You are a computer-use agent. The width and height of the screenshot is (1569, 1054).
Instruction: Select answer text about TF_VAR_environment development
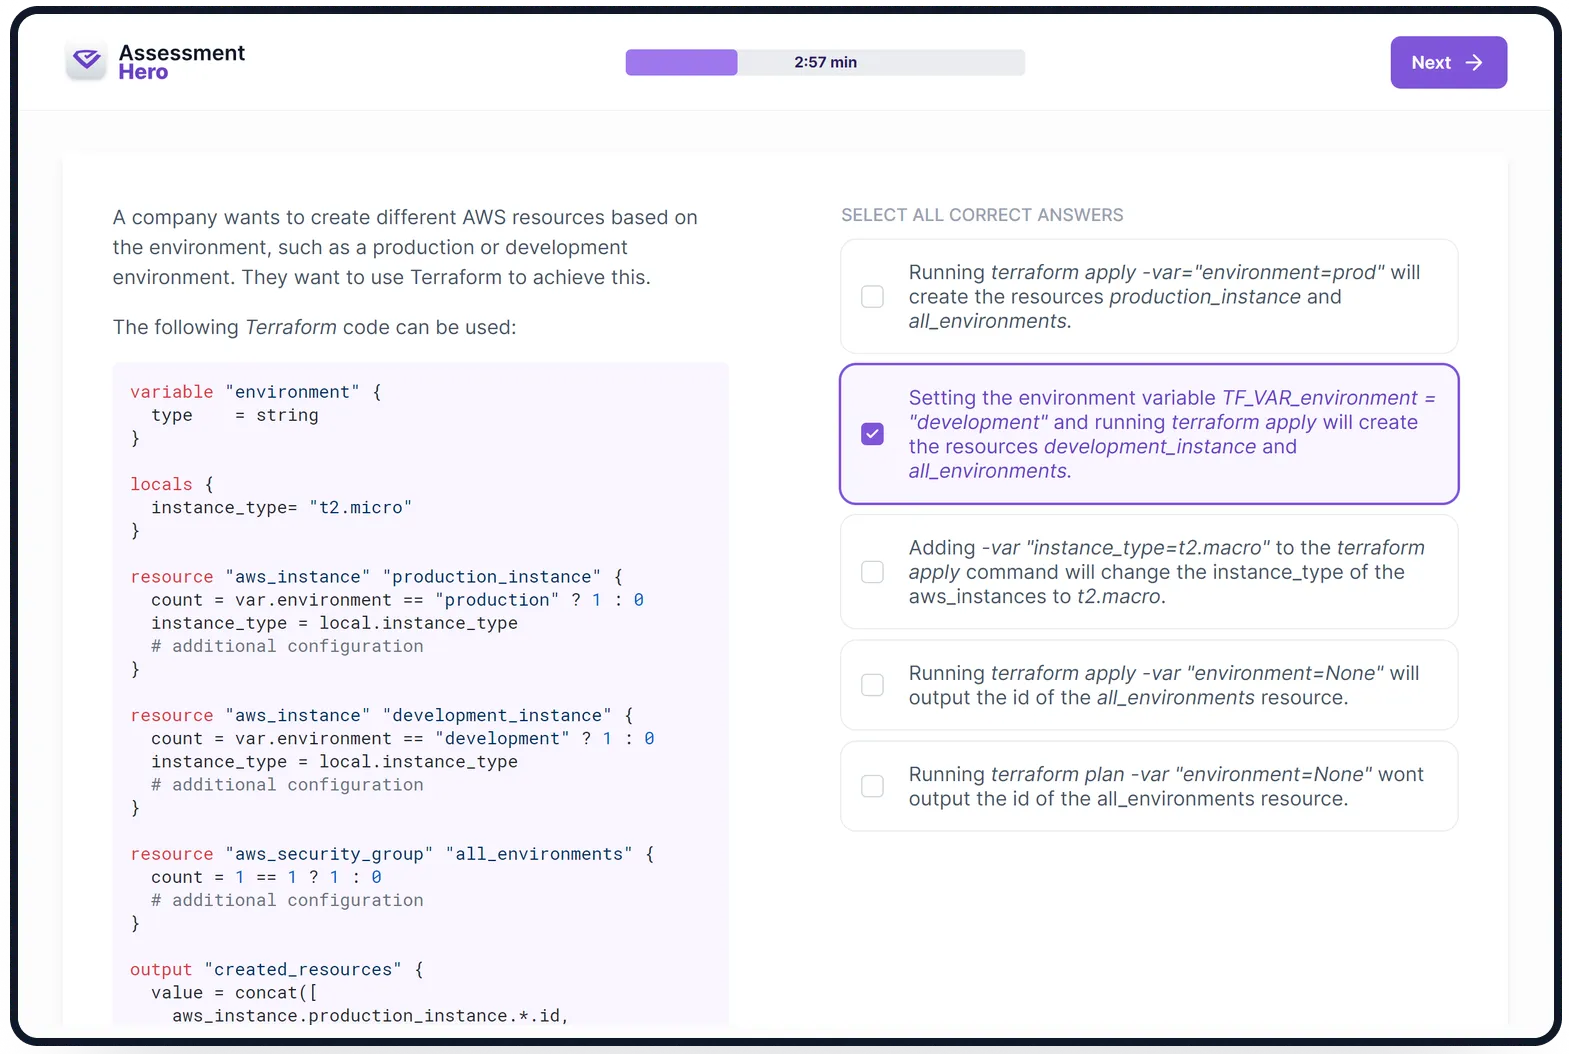pyautogui.click(x=1172, y=434)
